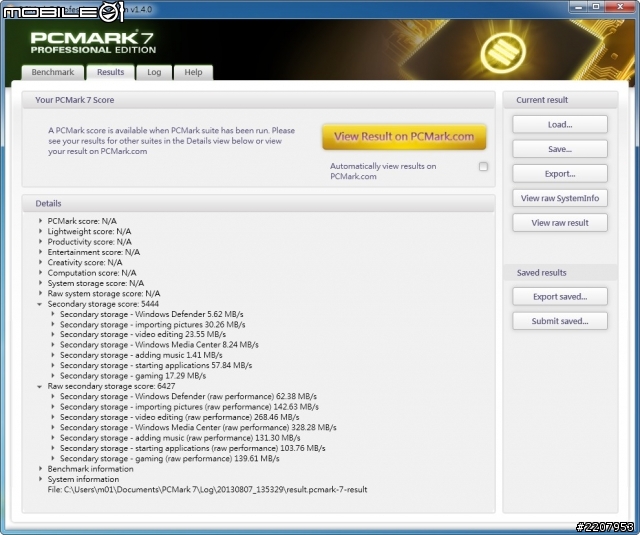Screen dimensions: 640x535
Task: Open View raw SystemInfo
Action: (560, 198)
